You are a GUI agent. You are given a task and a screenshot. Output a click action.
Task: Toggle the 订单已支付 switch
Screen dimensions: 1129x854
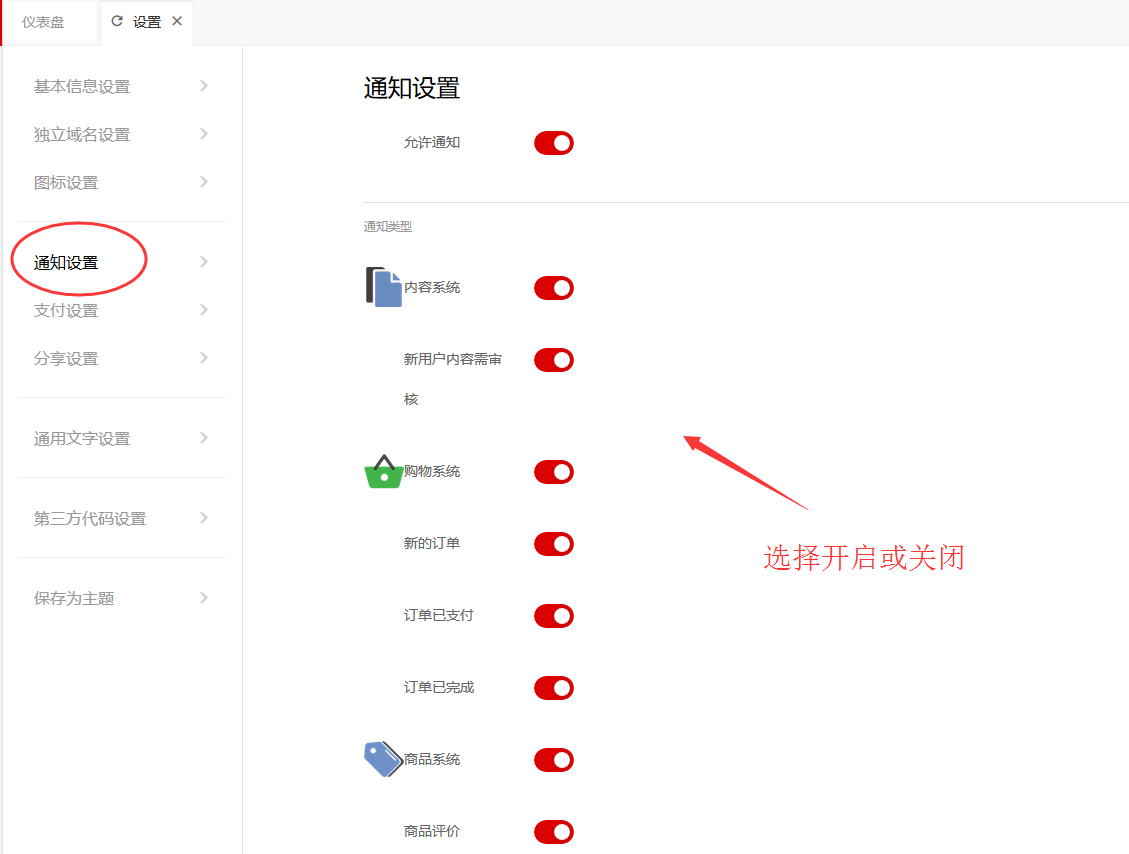[x=553, y=616]
